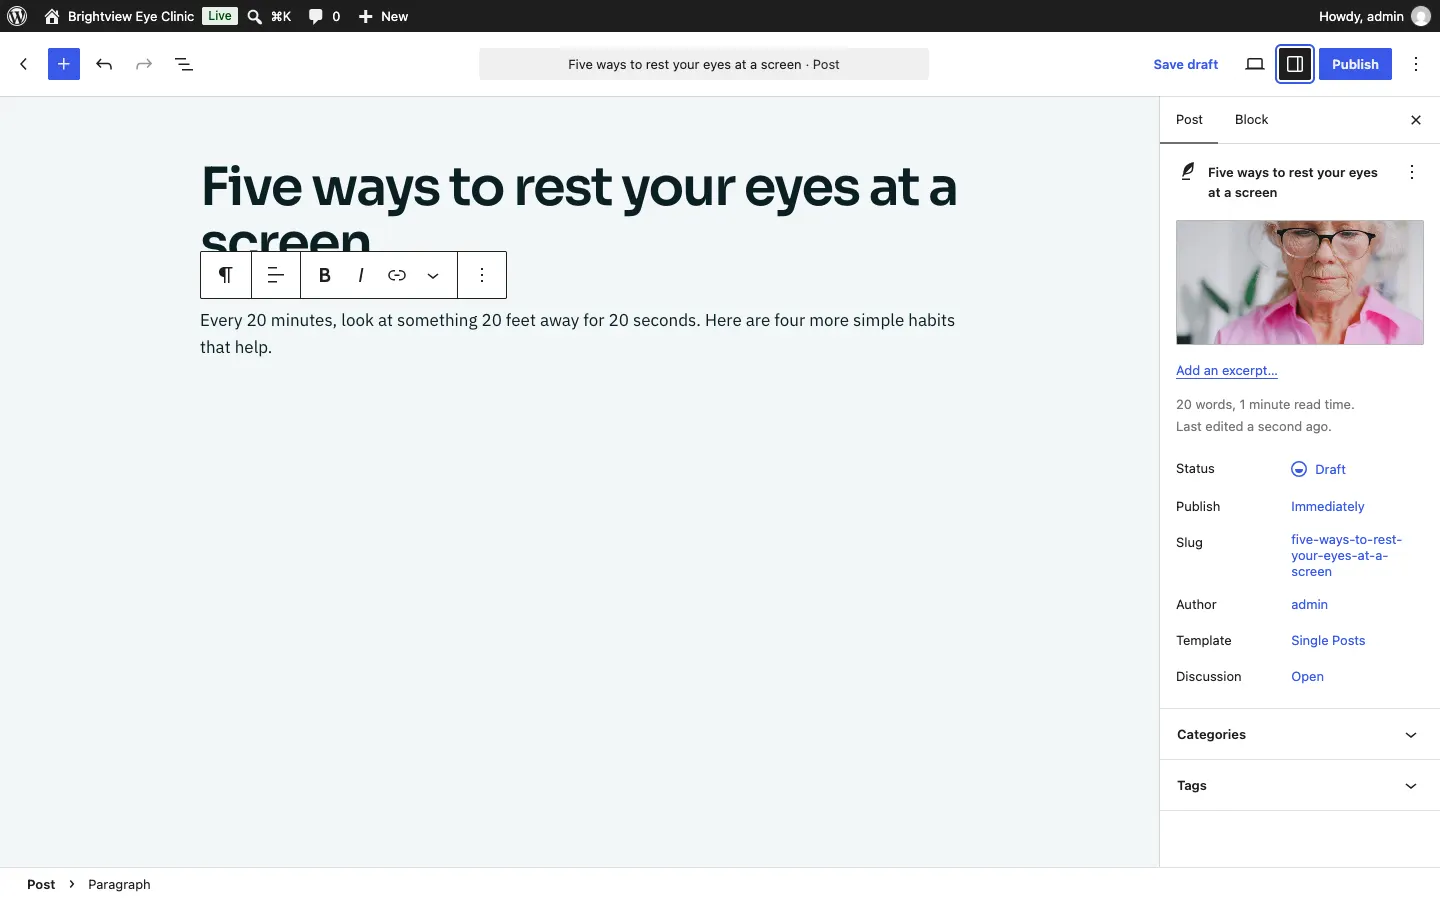Select Paragraph in the bottom breadcrumb
Image resolution: width=1440 pixels, height=900 pixels.
(119, 884)
